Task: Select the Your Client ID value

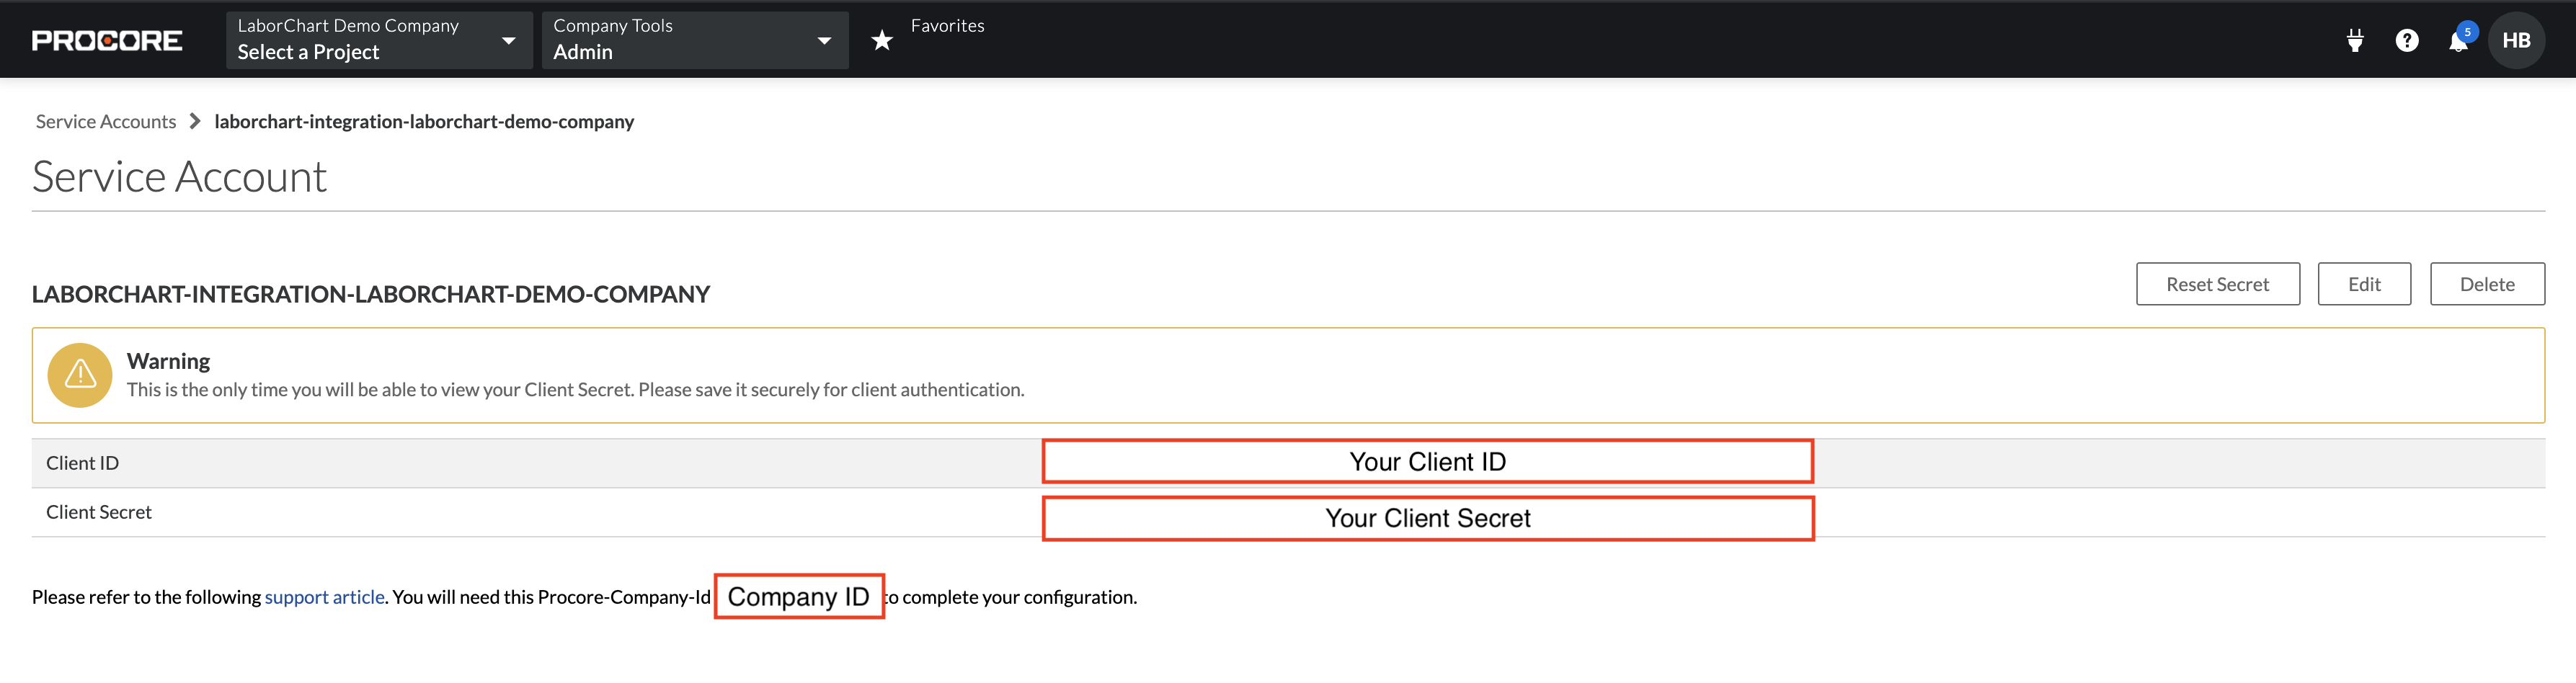Action: (x=1428, y=462)
